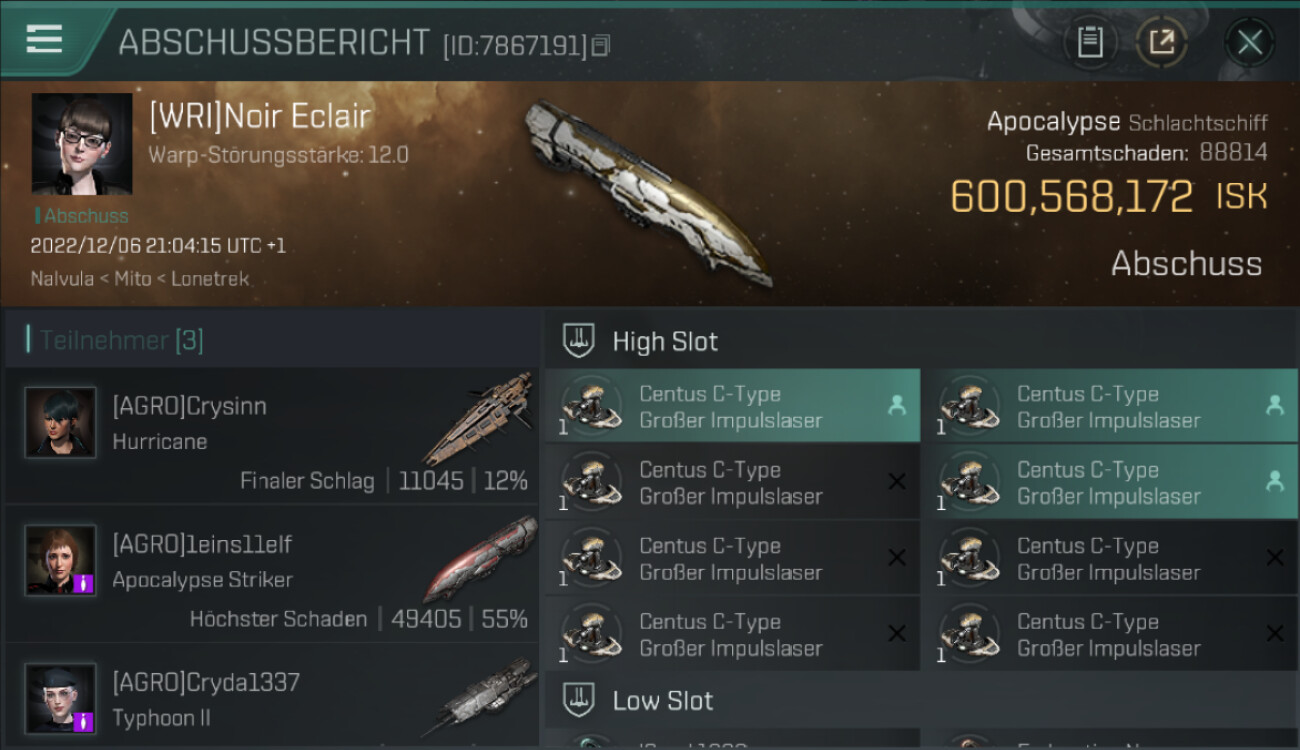
Task: Open the clipboard notes icon
Action: 1090,42
